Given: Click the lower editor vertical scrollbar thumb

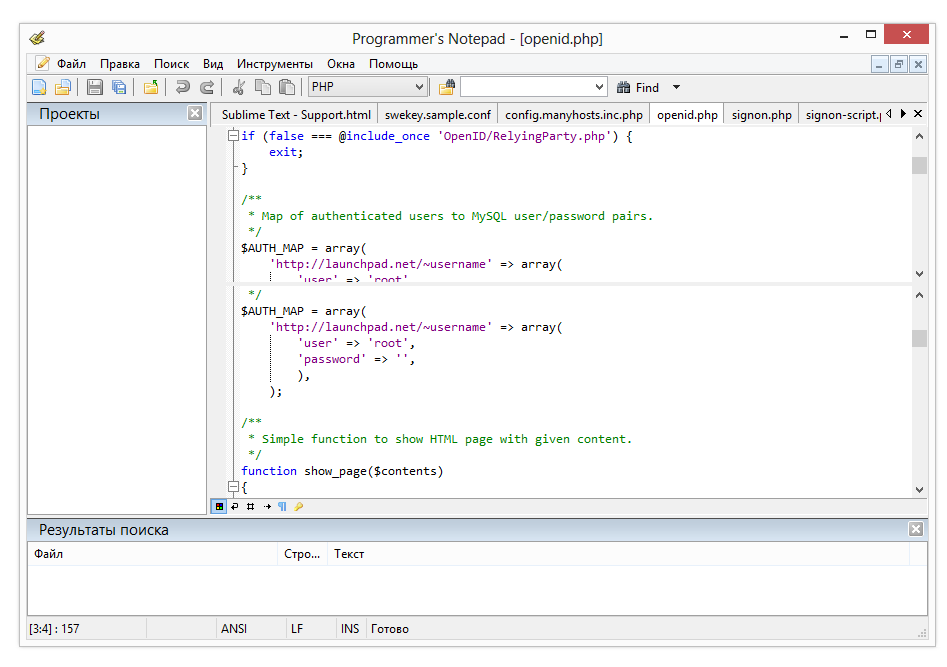Looking at the screenshot, I should click(919, 339).
